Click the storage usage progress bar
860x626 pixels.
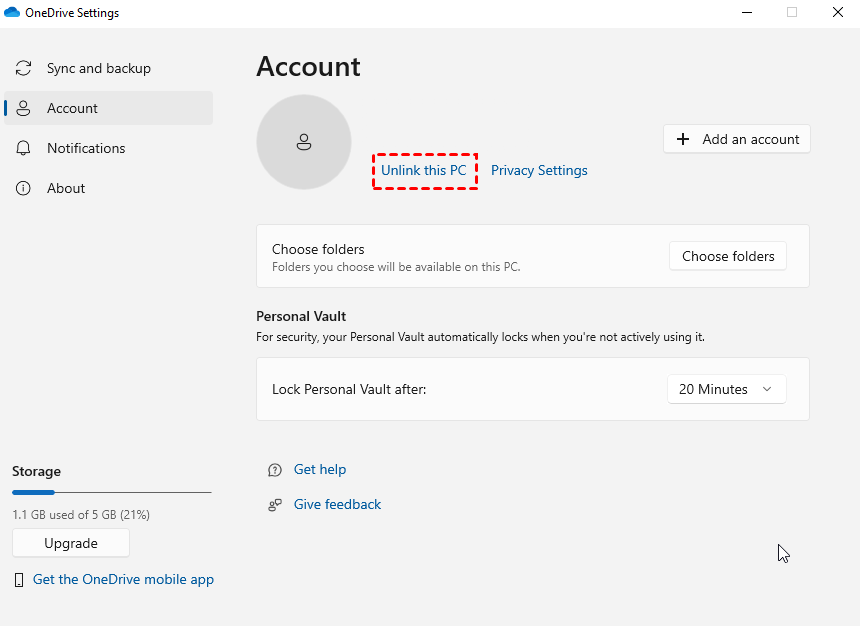tap(111, 492)
